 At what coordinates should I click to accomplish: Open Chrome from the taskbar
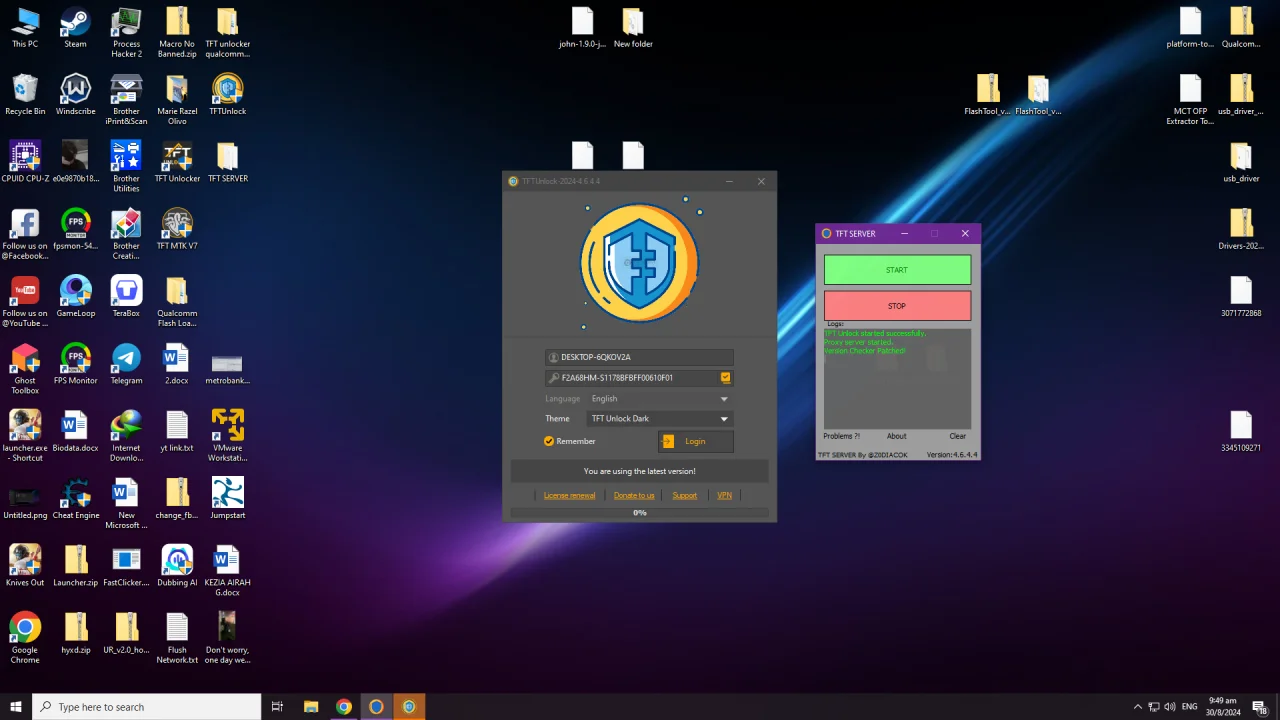pyautogui.click(x=344, y=707)
